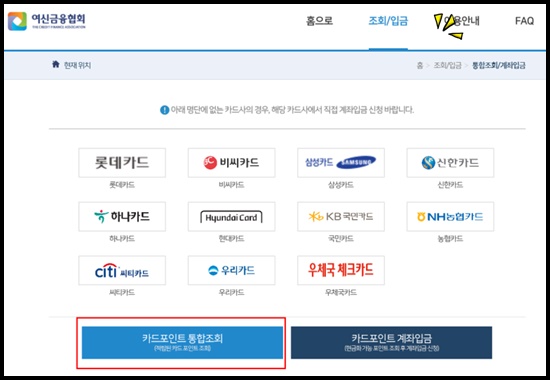550x380 pixels.
Task: Click the 국민카드 caption text
Action: [341, 239]
